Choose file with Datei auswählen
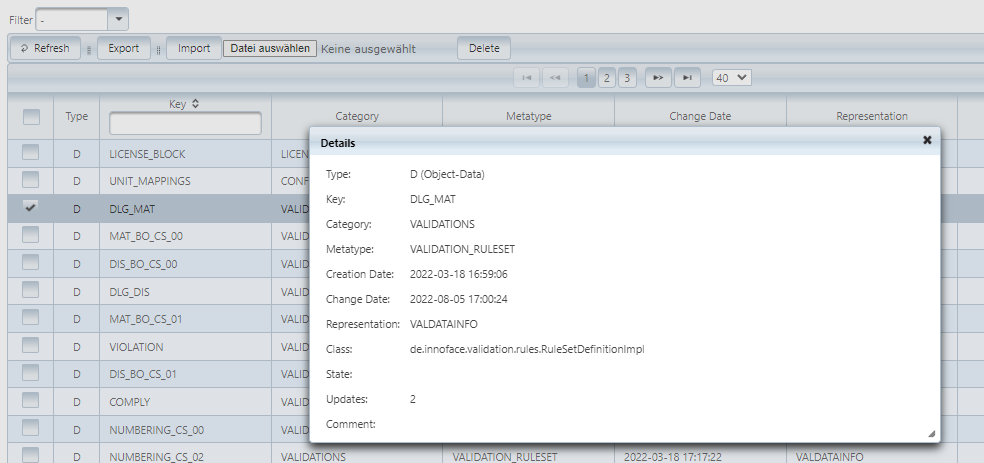 (x=270, y=48)
